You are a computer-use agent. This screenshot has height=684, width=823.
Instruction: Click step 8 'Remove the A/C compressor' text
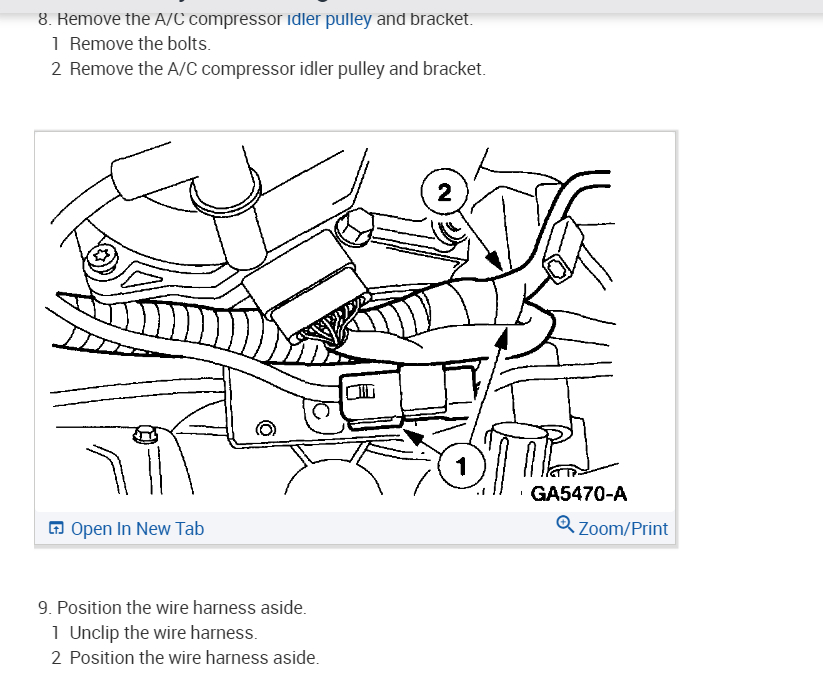tap(170, 19)
